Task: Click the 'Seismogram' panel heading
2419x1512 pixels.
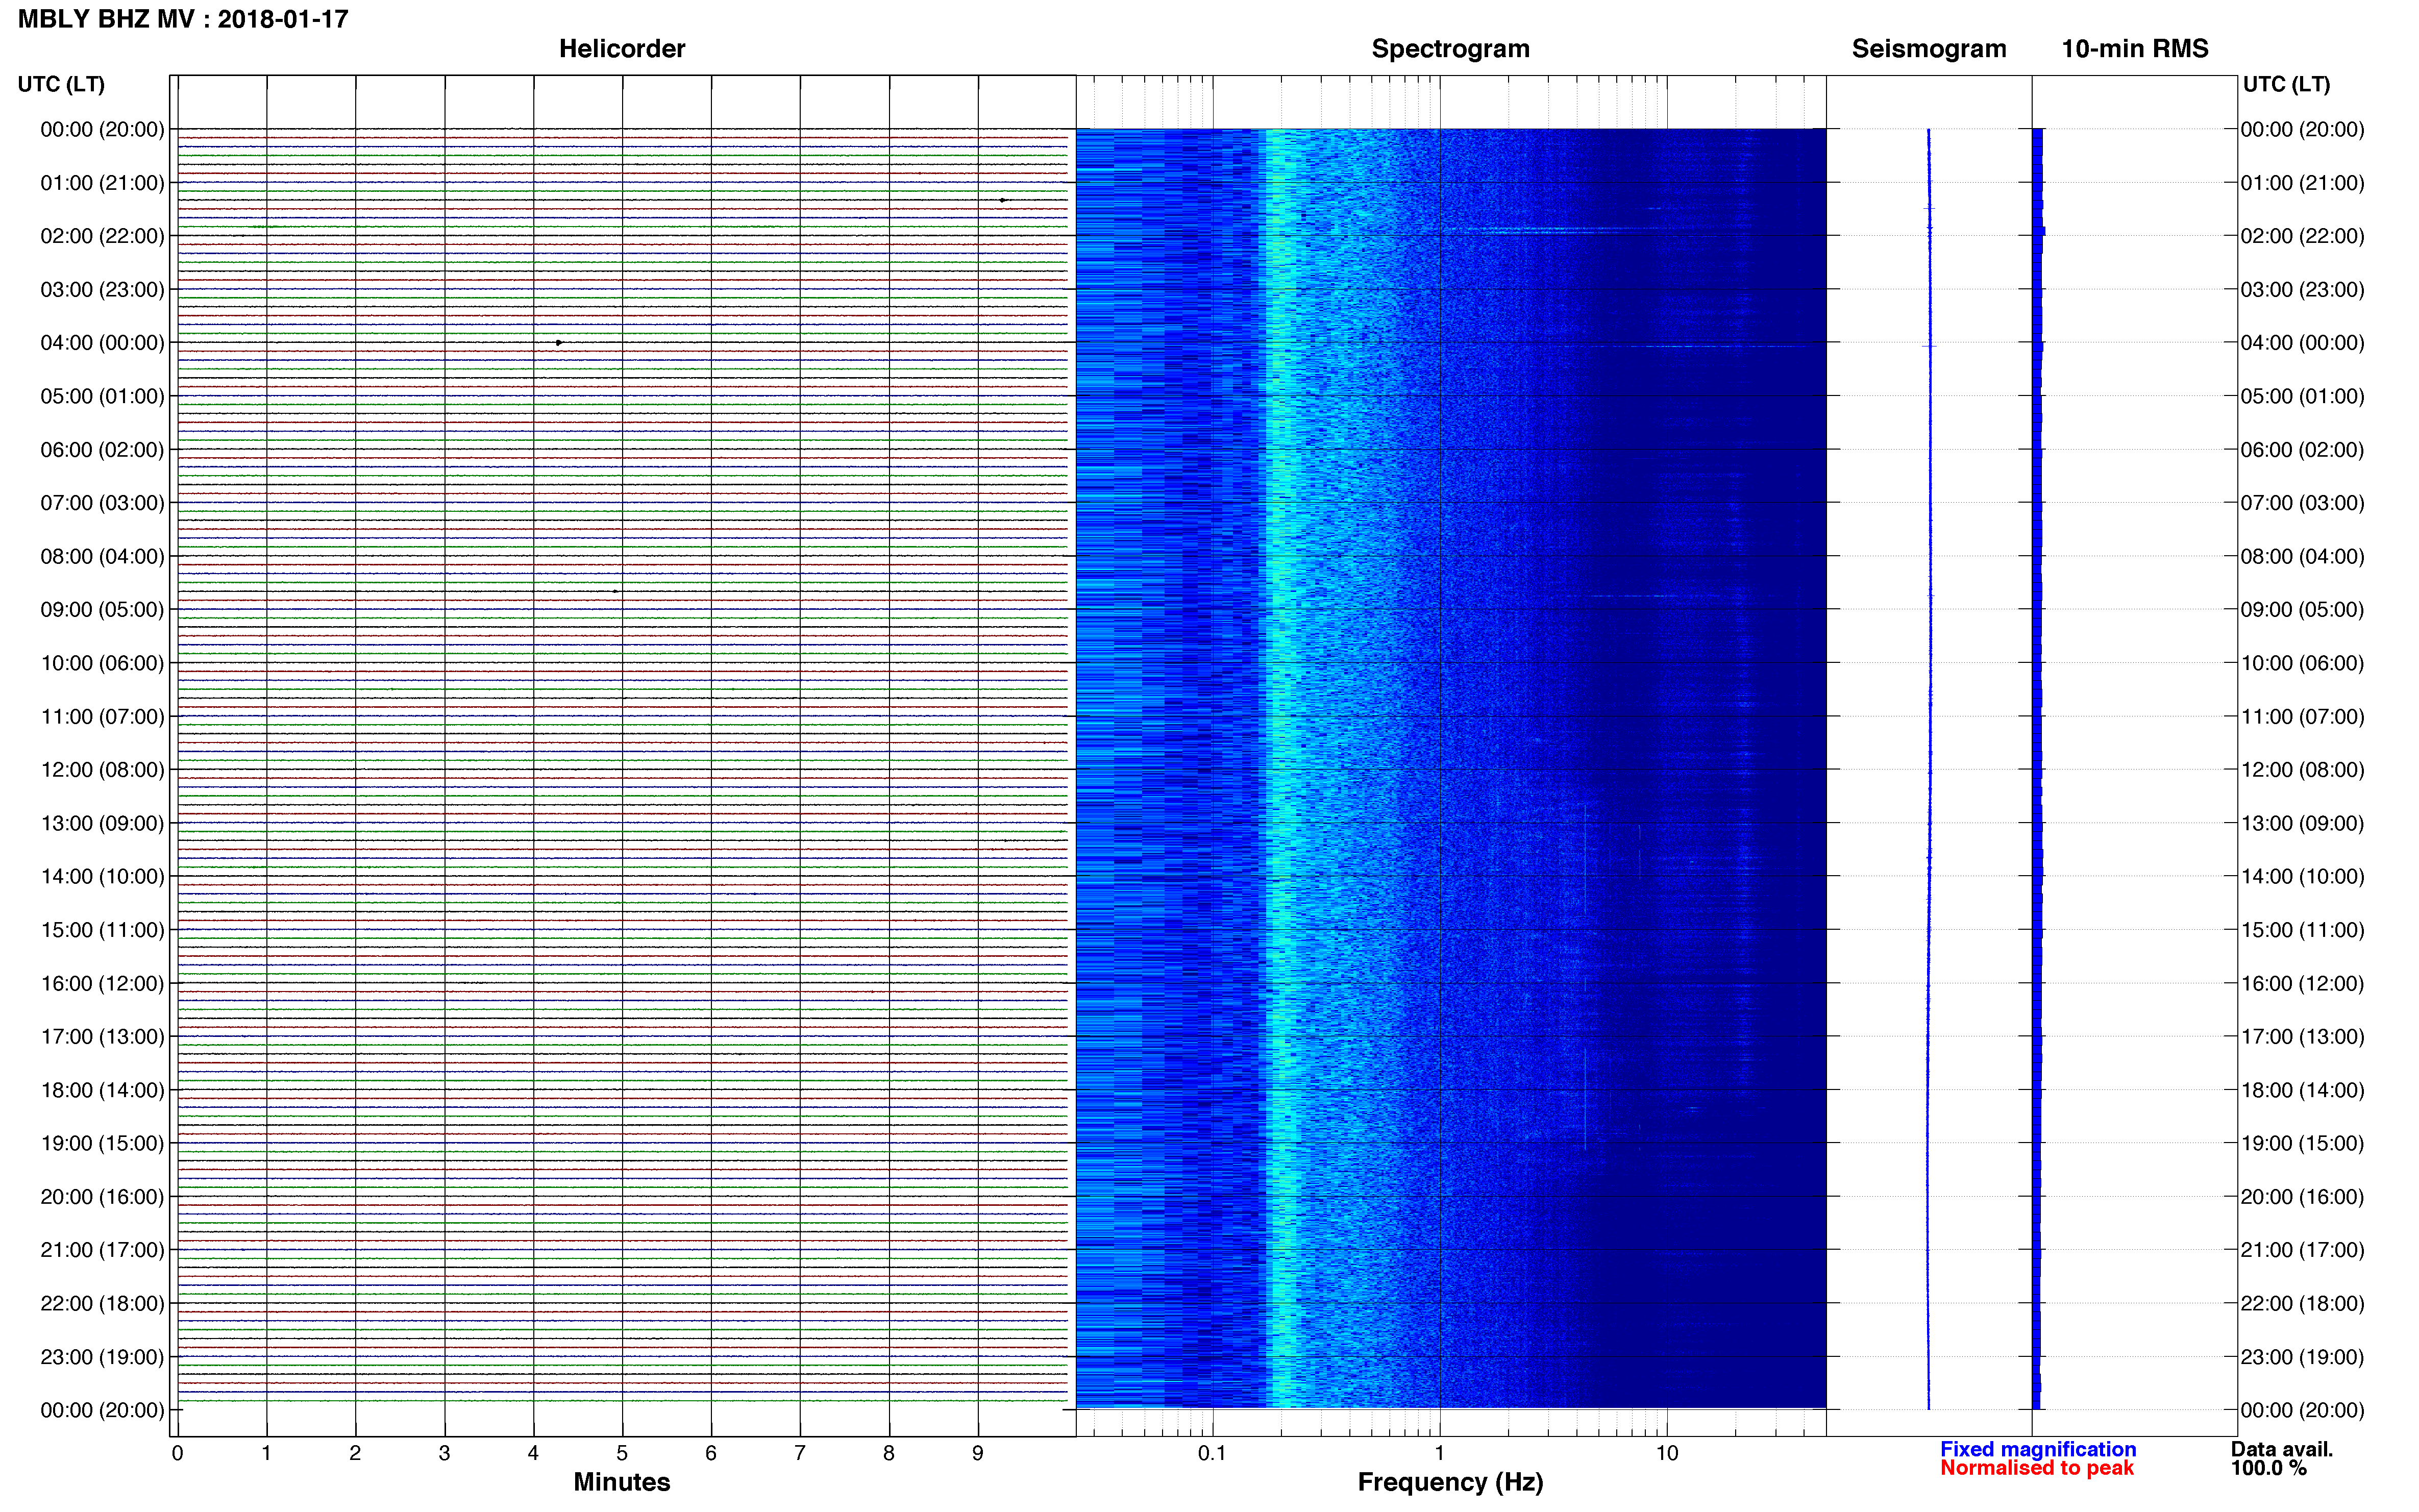Action: pos(1929,49)
